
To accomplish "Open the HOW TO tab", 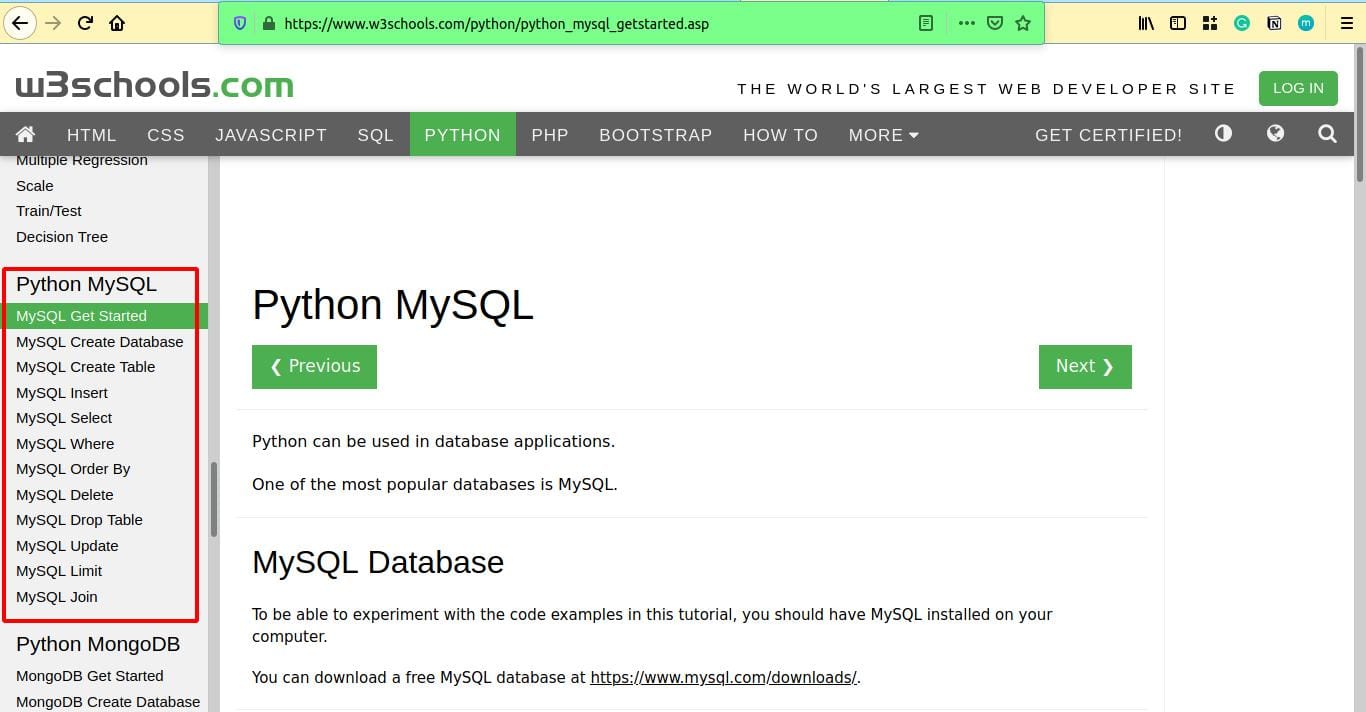I will tap(781, 135).
